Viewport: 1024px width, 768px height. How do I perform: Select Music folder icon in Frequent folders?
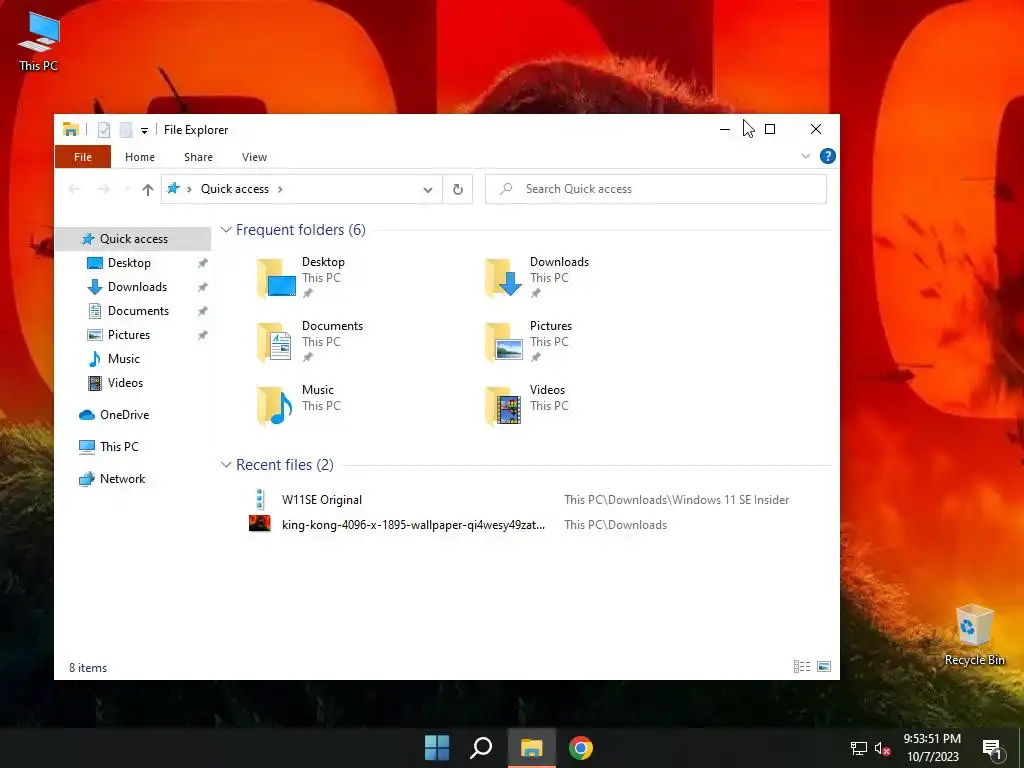pyautogui.click(x=275, y=406)
